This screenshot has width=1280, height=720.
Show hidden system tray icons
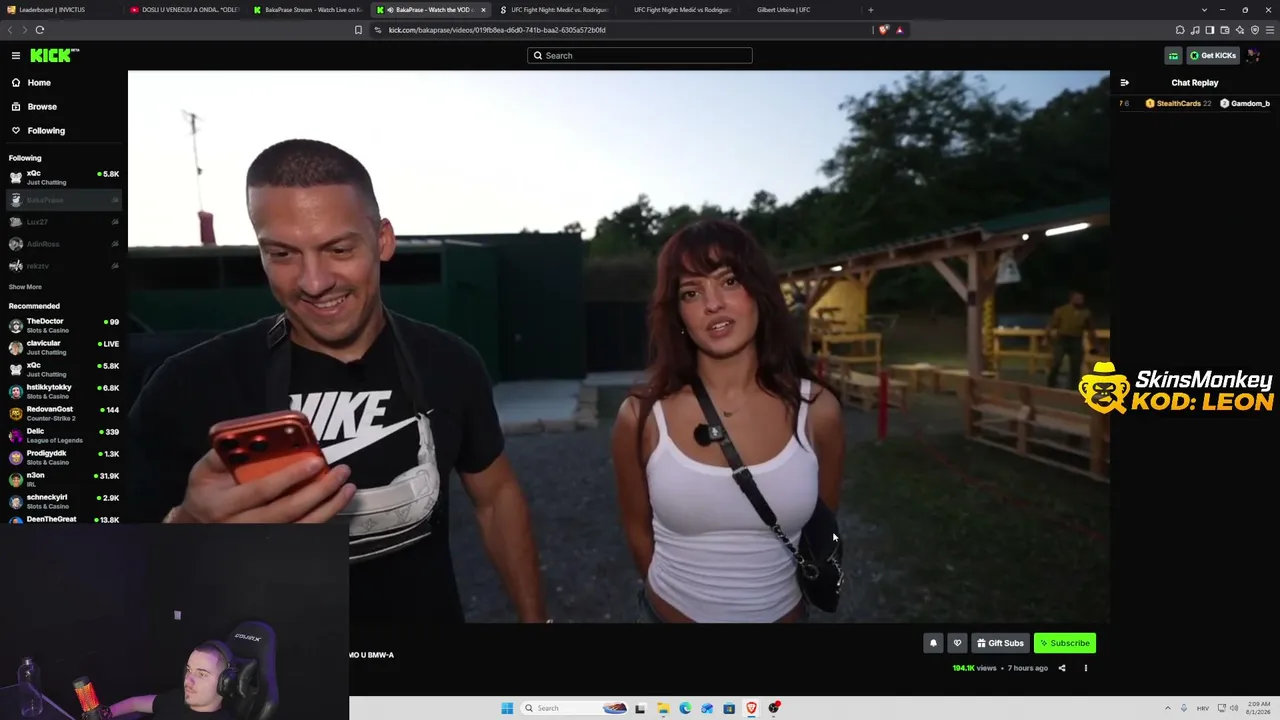1167,708
